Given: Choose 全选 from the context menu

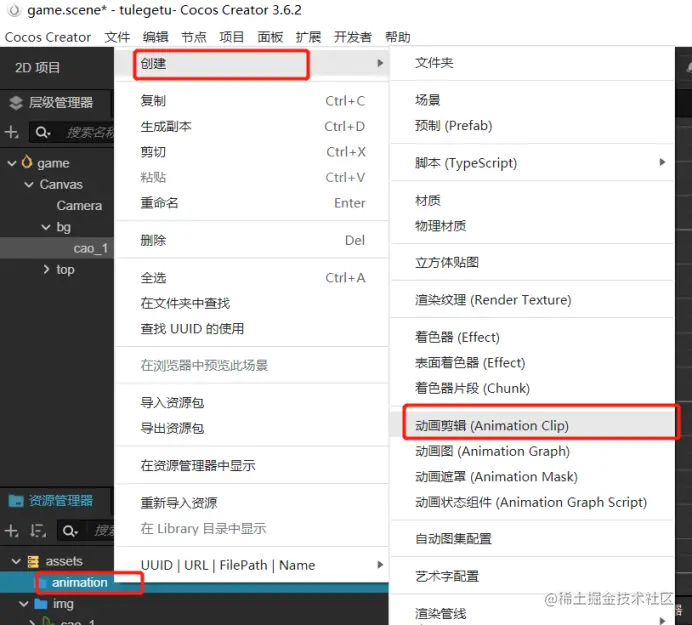Looking at the screenshot, I should tap(252, 278).
